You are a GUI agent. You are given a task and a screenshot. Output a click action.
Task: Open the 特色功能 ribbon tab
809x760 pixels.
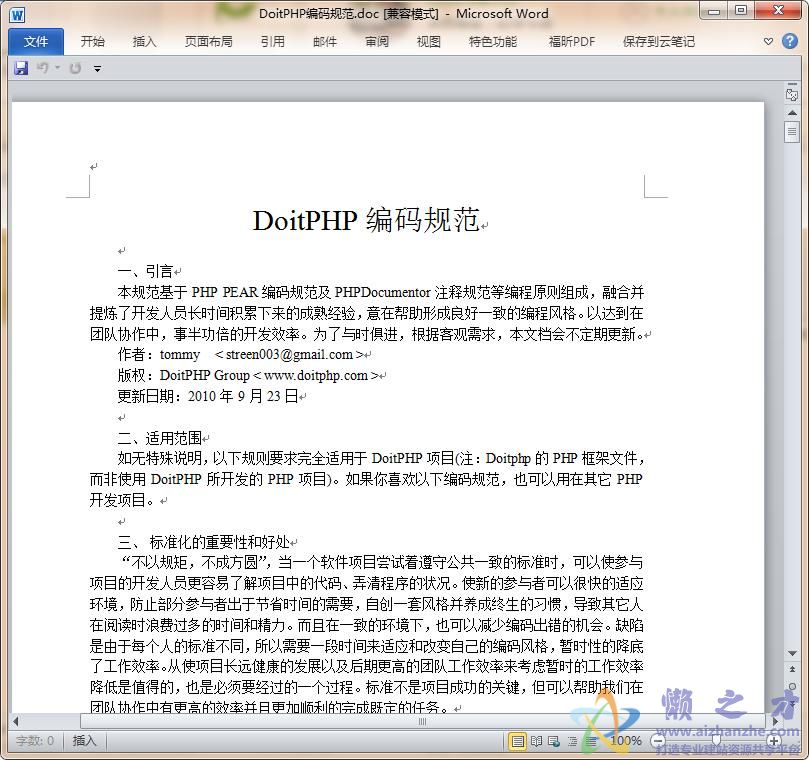493,41
